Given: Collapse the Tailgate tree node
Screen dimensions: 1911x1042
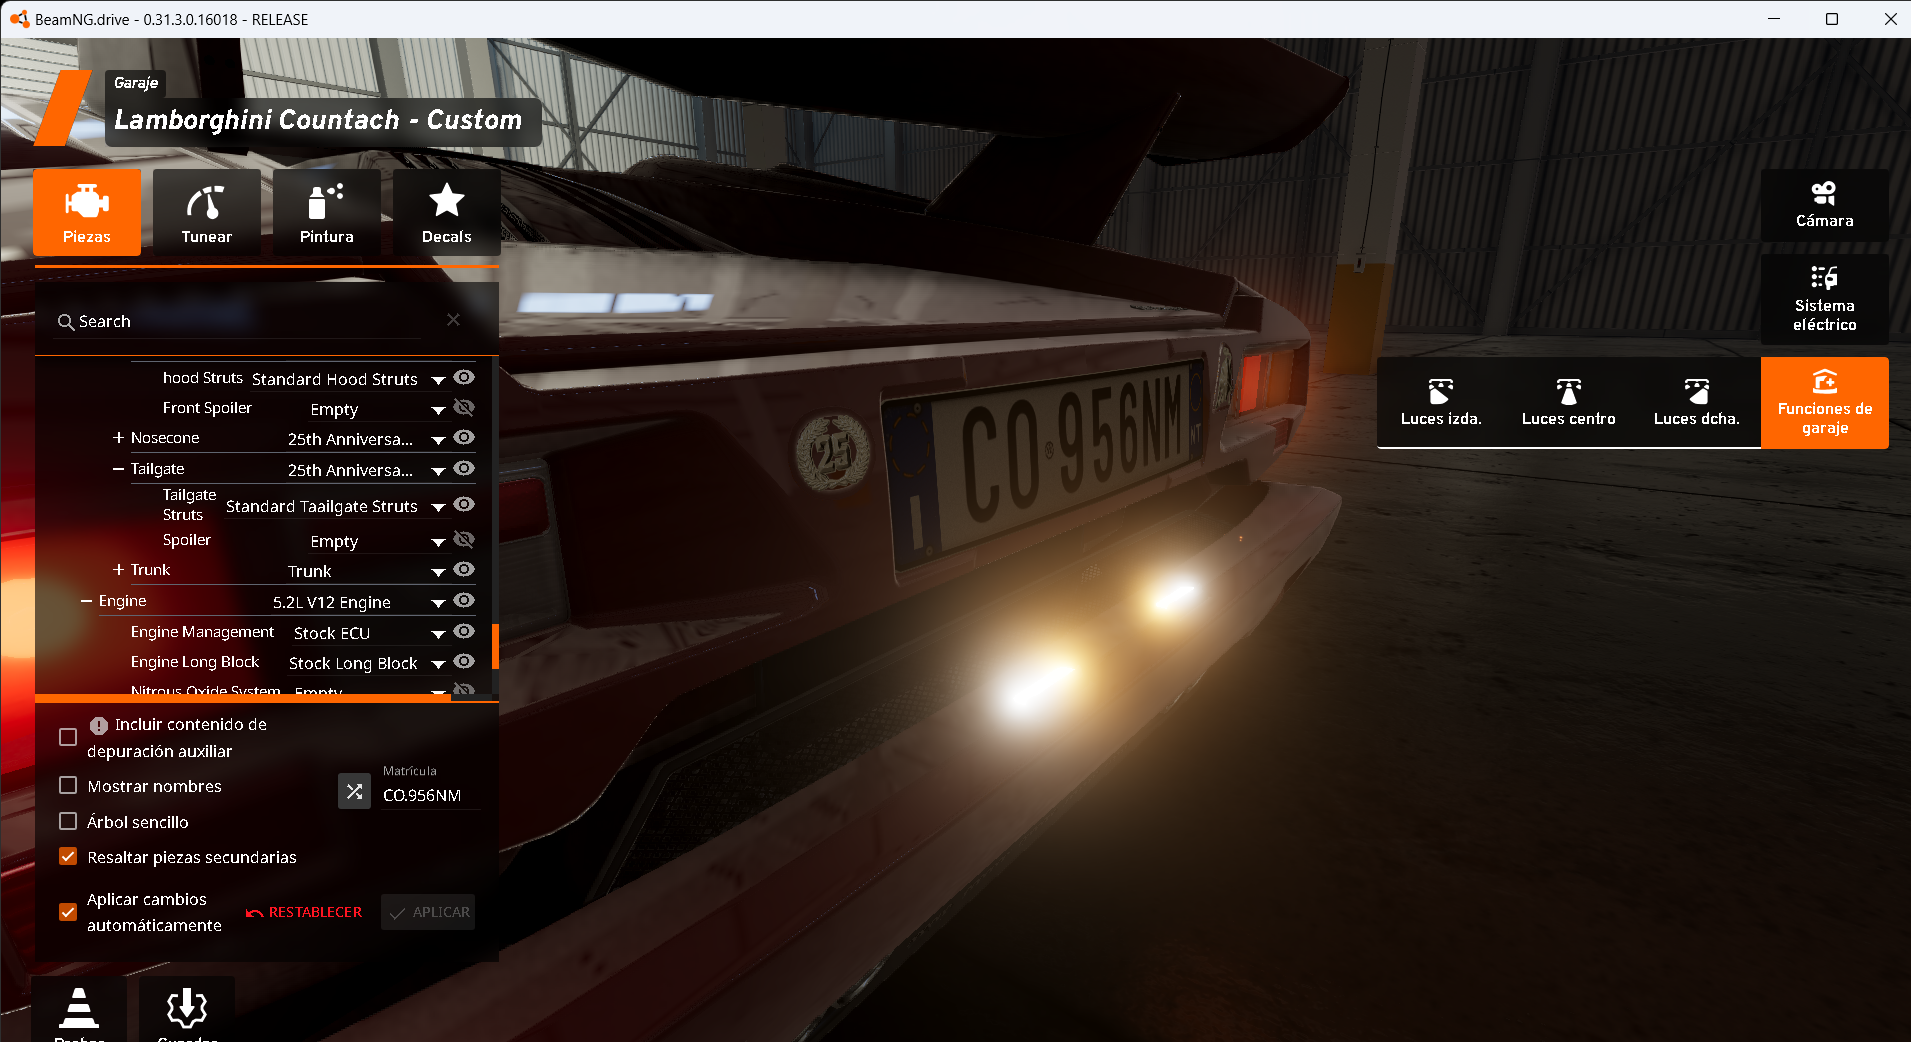Looking at the screenshot, I should pos(119,469).
